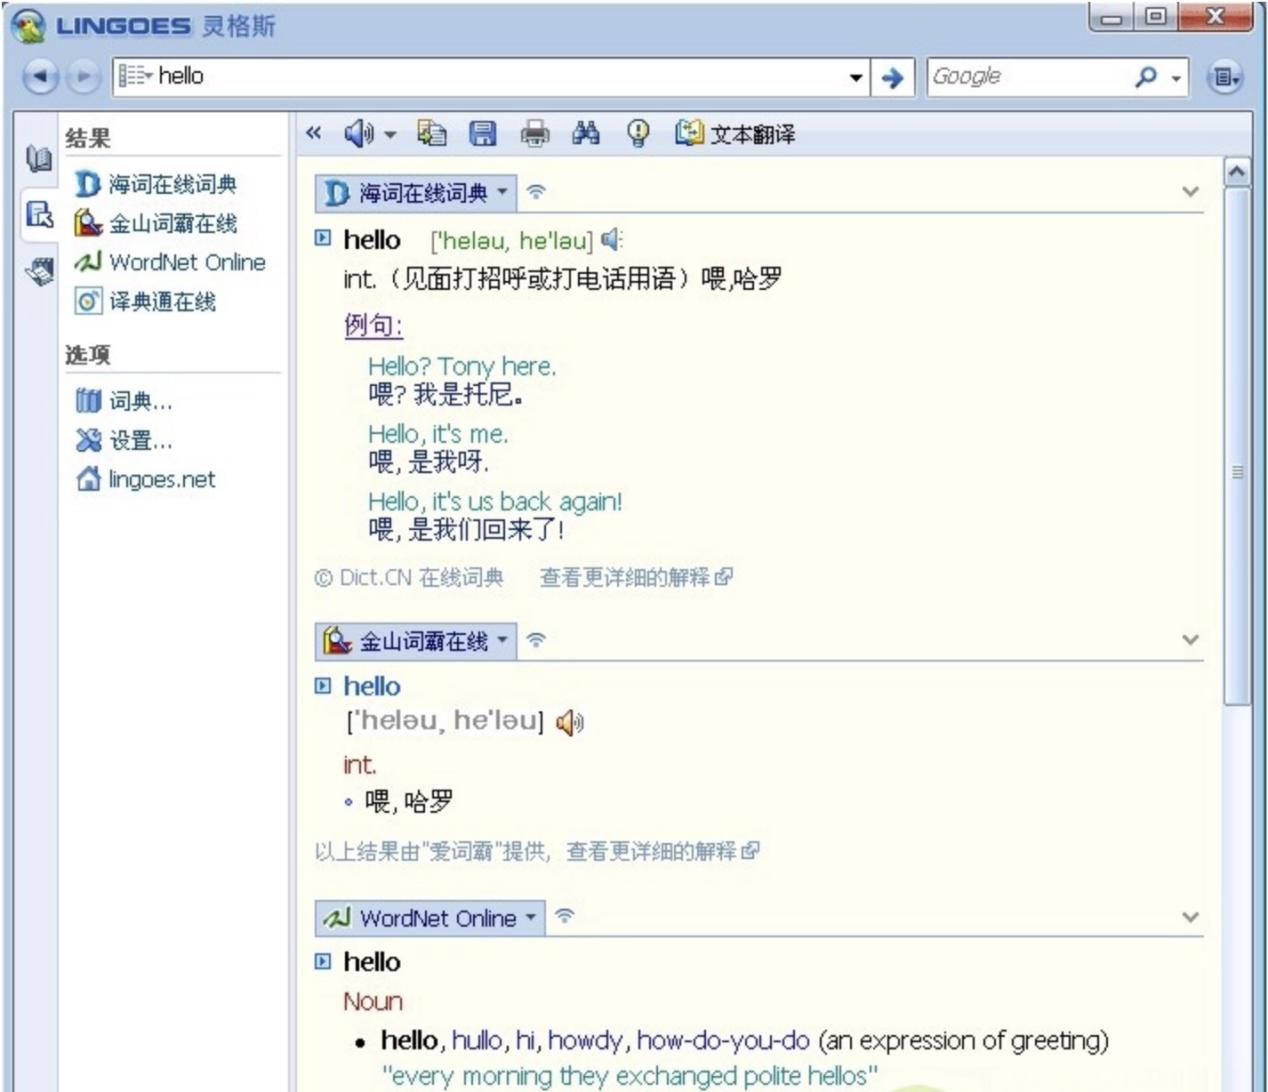Open 文本翻译 text translation
The width and height of the screenshot is (1268, 1092).
tap(735, 133)
